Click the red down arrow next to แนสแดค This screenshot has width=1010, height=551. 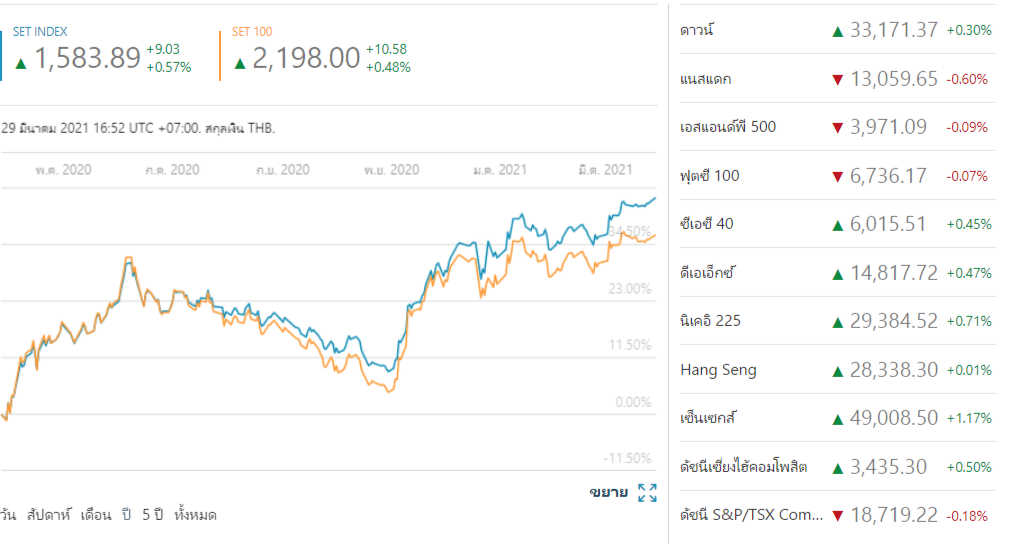(838, 79)
